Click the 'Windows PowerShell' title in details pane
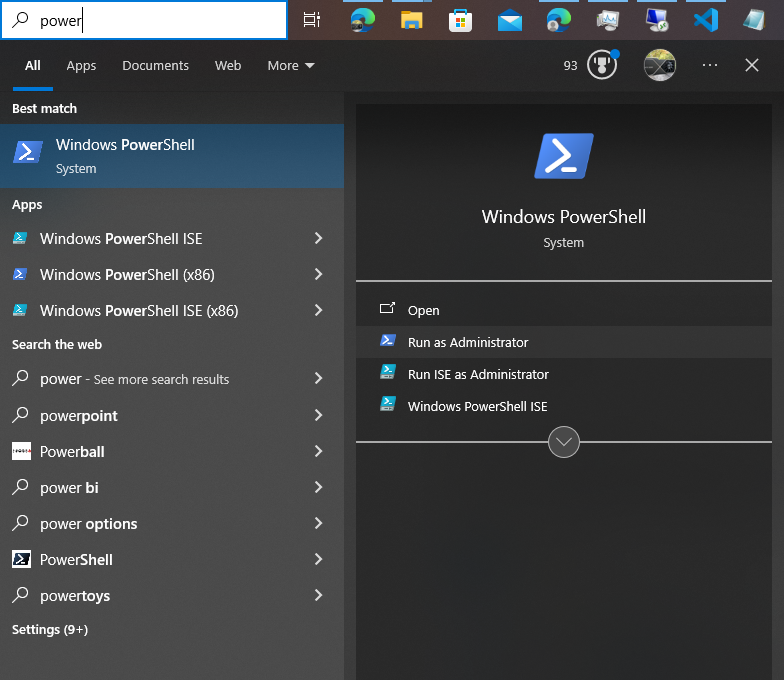Screen dimensions: 784x680 tap(564, 216)
